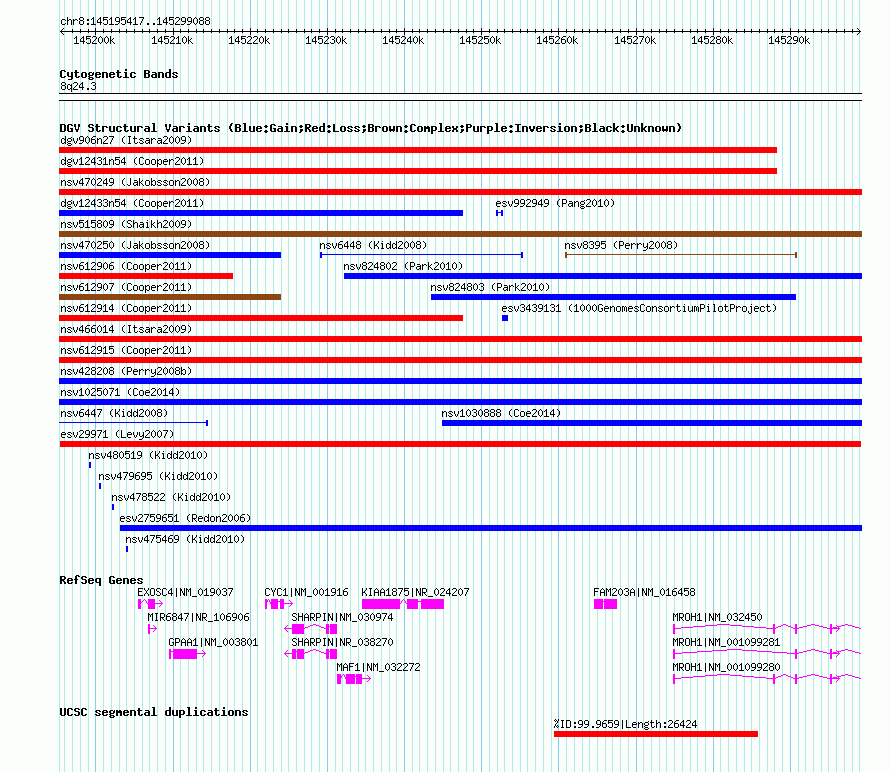Select the segmental duplication red bar
This screenshot has width=890, height=772.
click(656, 734)
